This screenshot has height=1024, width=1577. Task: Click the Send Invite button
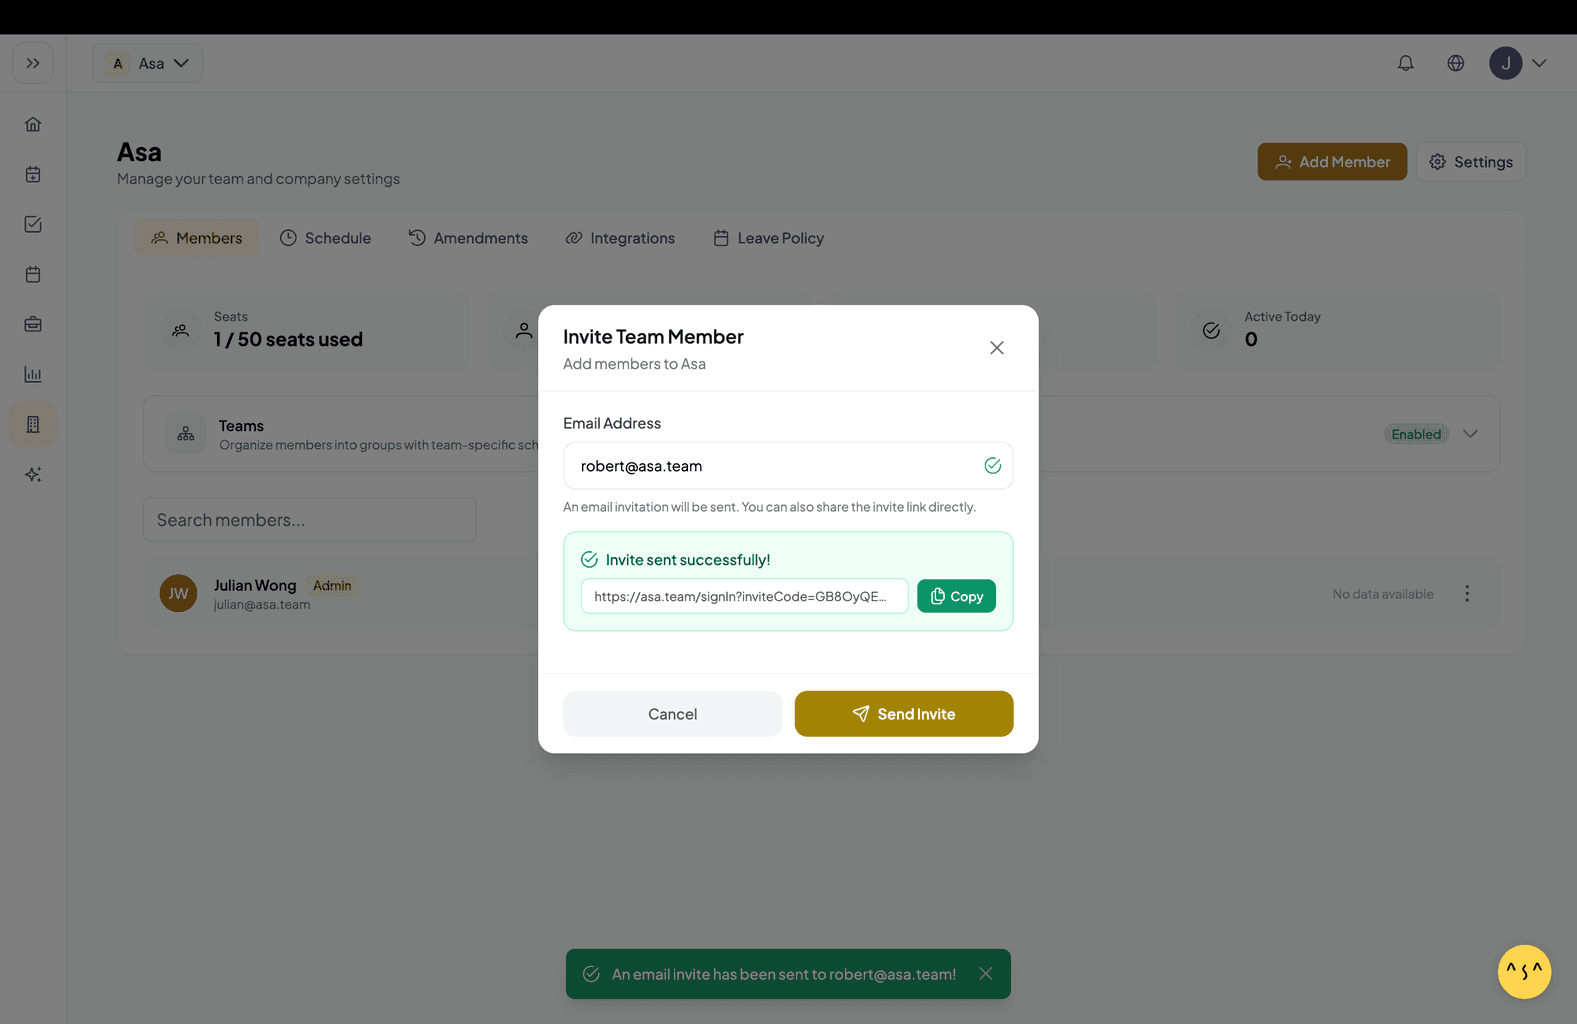(903, 714)
